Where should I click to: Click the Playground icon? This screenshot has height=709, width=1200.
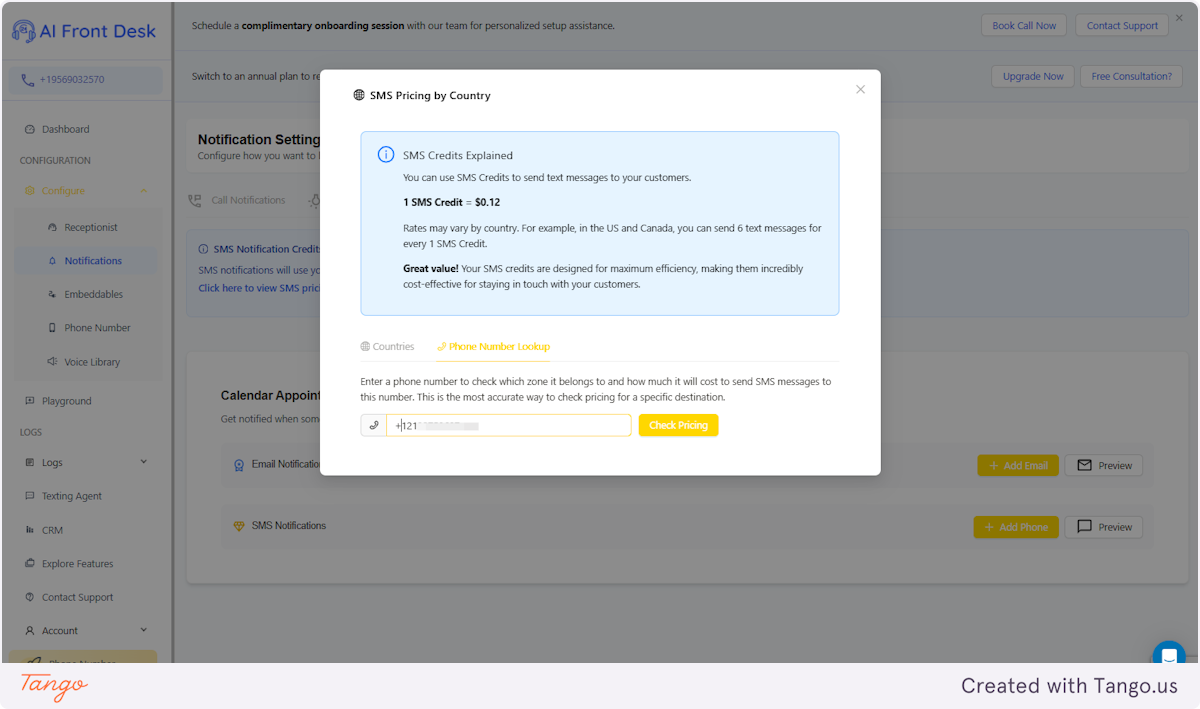point(29,401)
